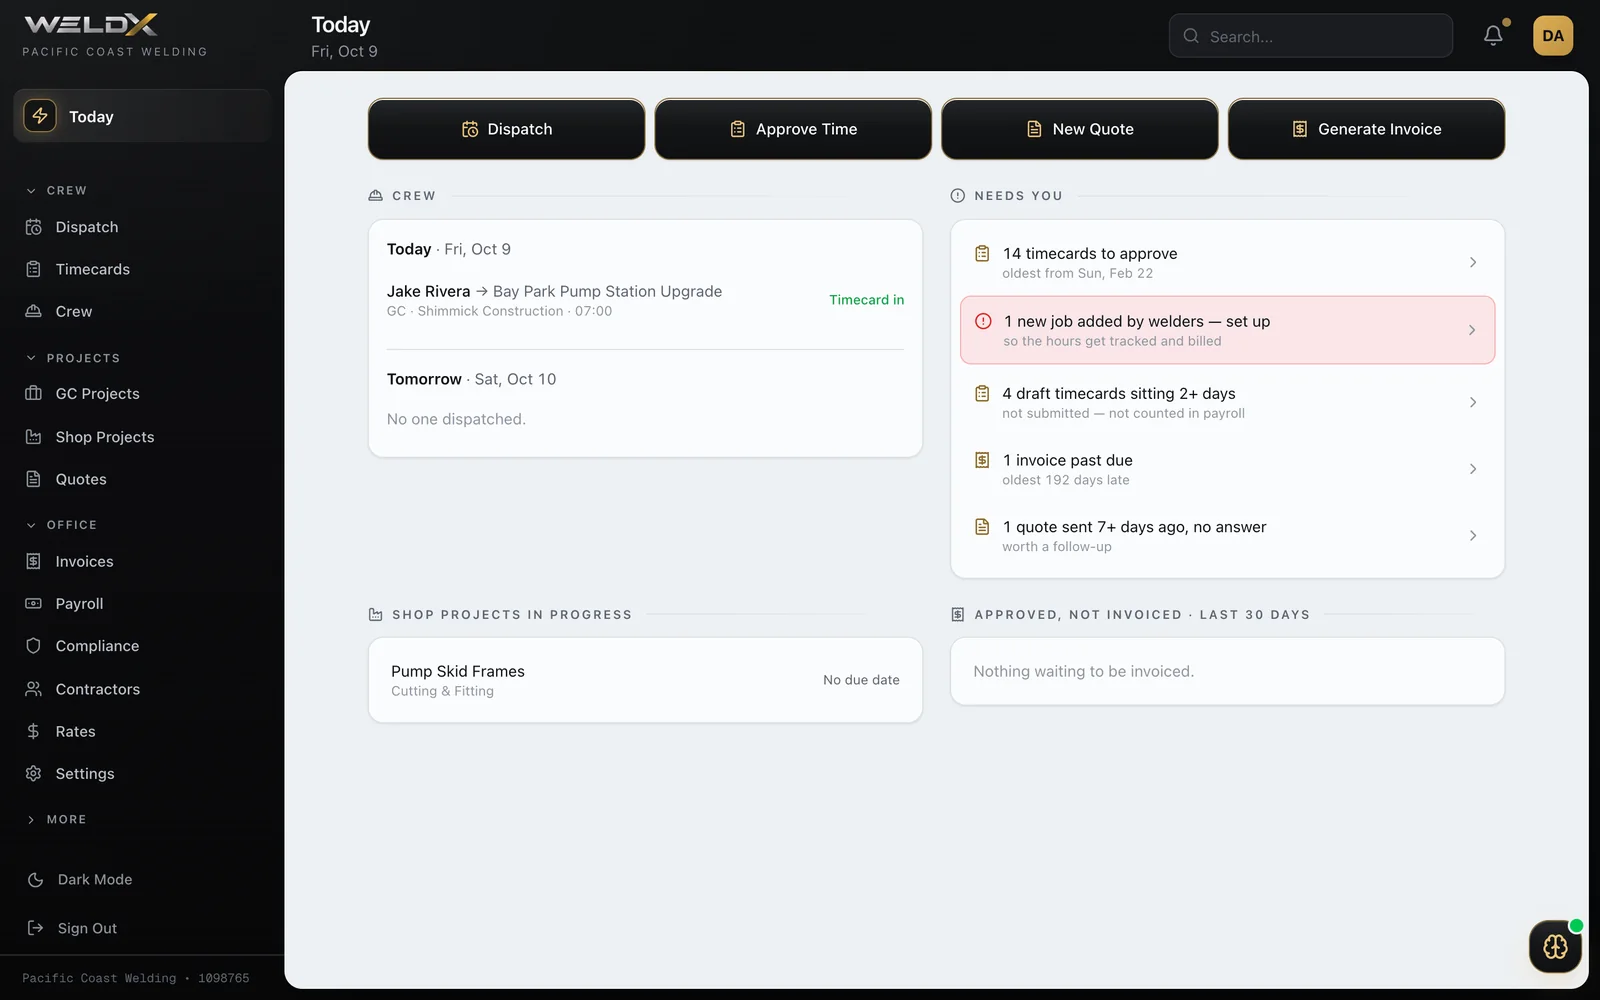
Task: Open chevron for 1 invoice past due
Action: (1473, 469)
